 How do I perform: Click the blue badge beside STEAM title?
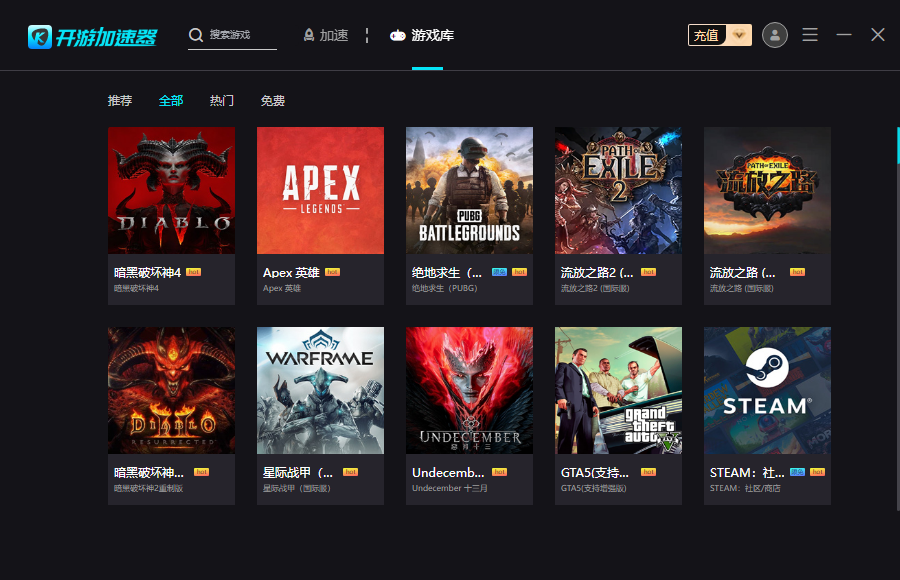(797, 472)
